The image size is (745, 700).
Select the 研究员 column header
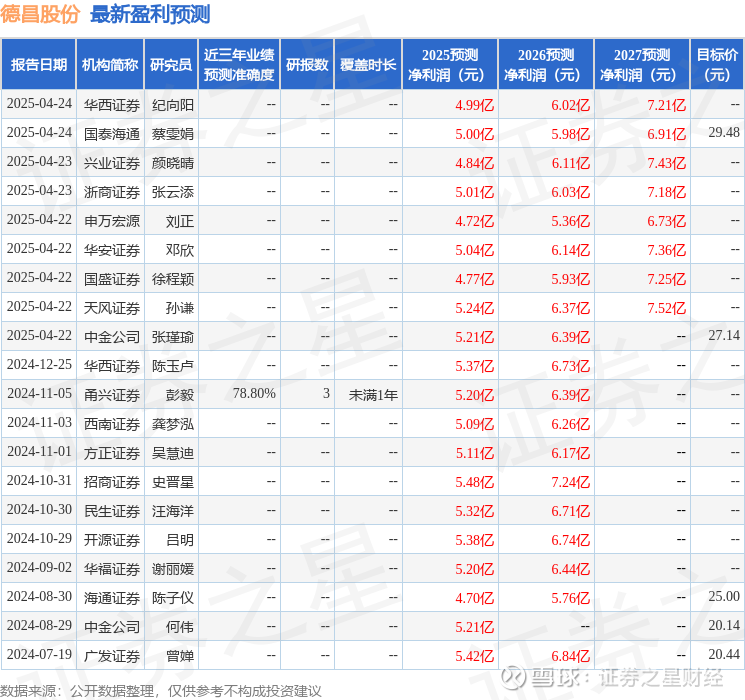pyautogui.click(x=171, y=64)
